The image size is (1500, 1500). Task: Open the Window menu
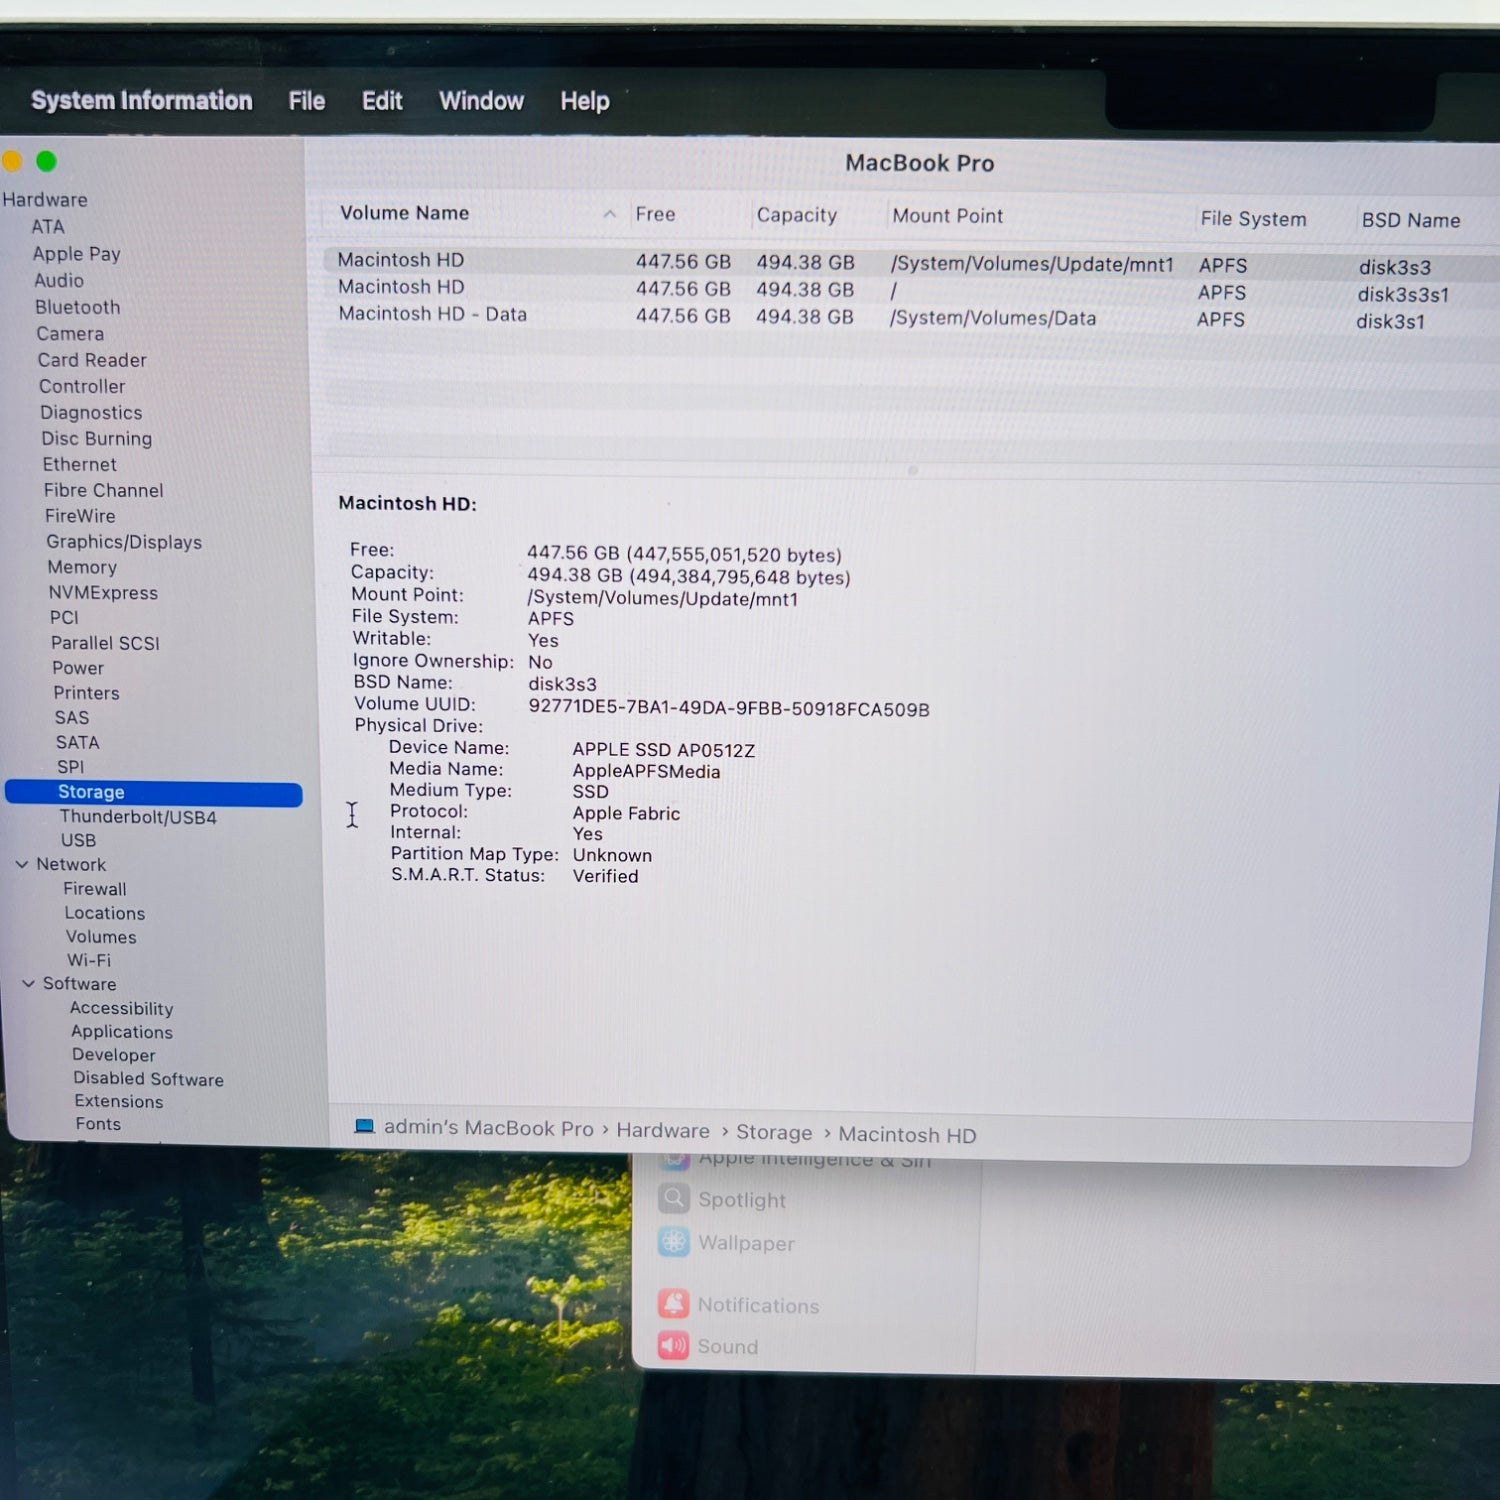pyautogui.click(x=481, y=101)
